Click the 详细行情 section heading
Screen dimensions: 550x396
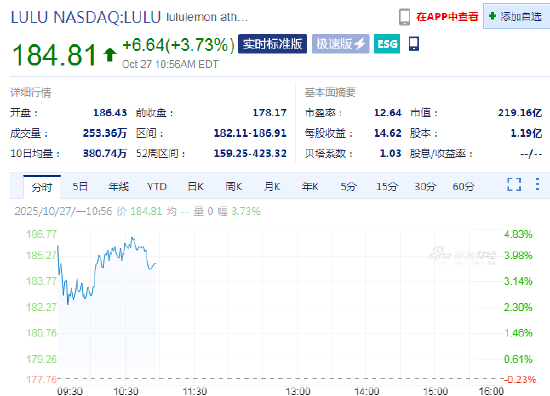pos(31,93)
